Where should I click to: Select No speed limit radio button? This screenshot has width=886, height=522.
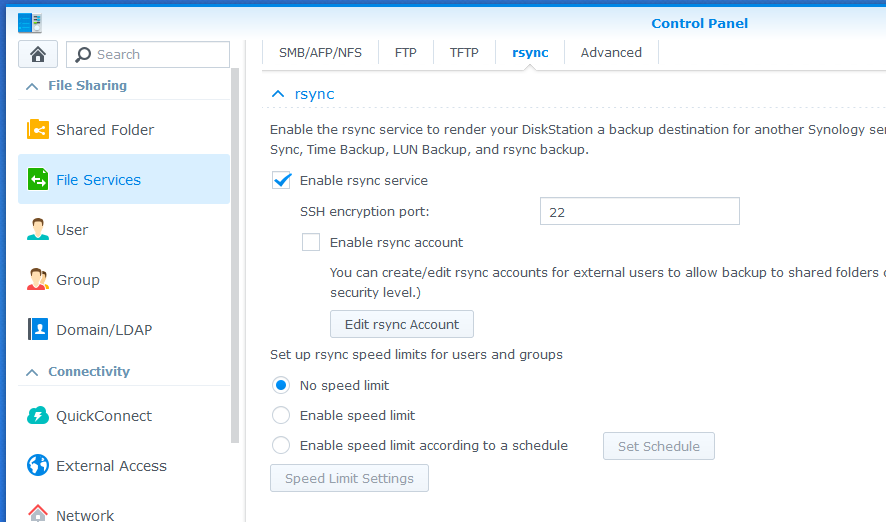[281, 385]
